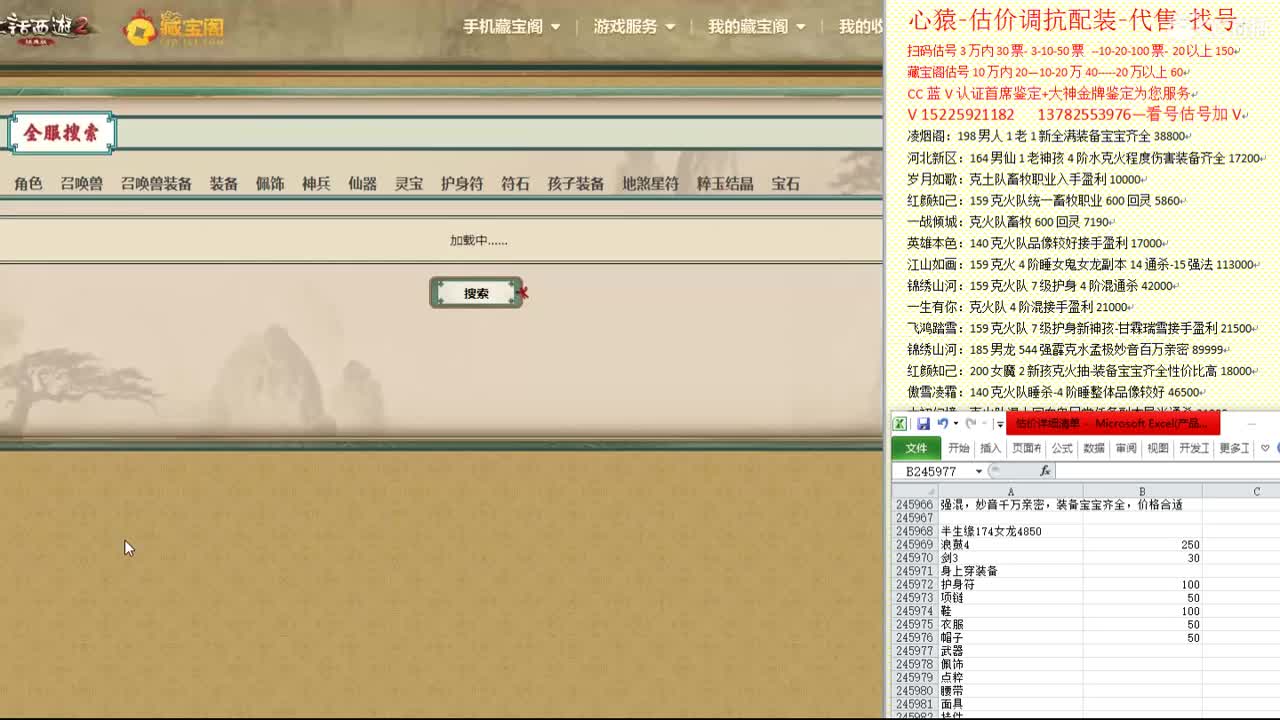Click the Excel Undo icon

tap(941, 424)
